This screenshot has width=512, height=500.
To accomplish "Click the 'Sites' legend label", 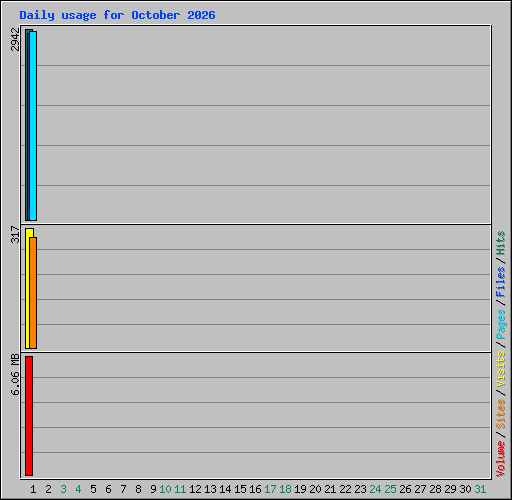I will coord(500,414).
